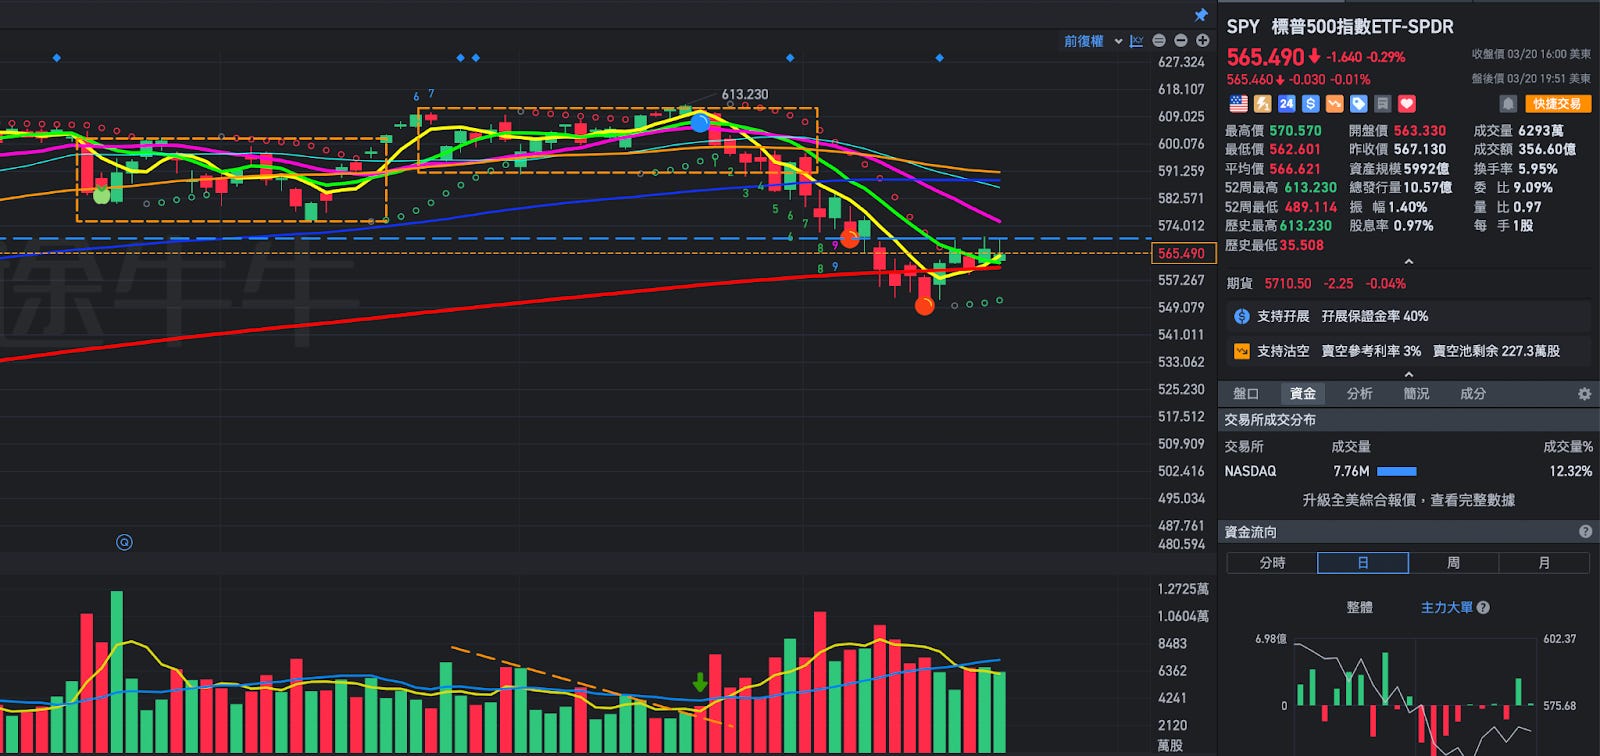Image resolution: width=1600 pixels, height=756 pixels.
Task: Click the gray note icon under price
Action: point(1383,104)
